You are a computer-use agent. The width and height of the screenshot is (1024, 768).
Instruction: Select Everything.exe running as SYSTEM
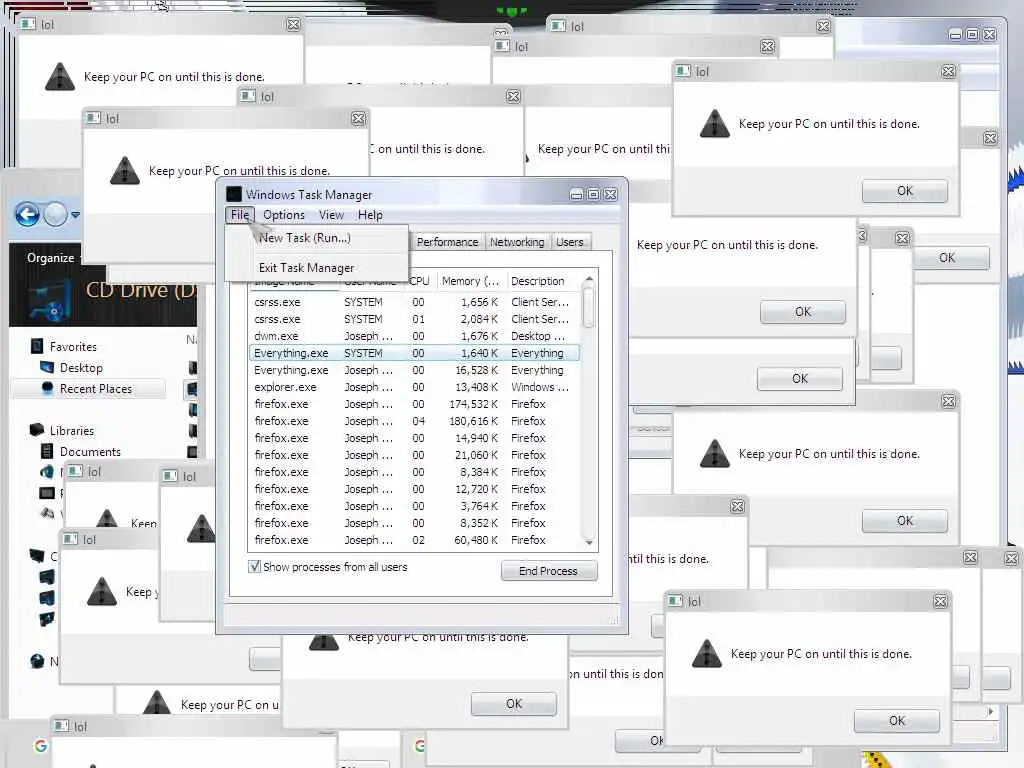414,353
